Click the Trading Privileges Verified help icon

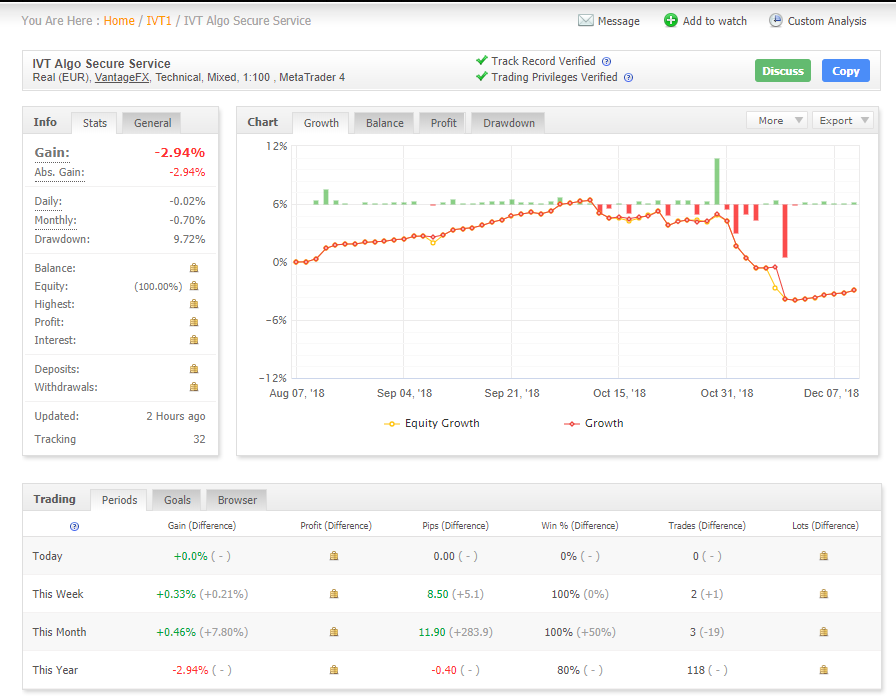pyautogui.click(x=628, y=78)
